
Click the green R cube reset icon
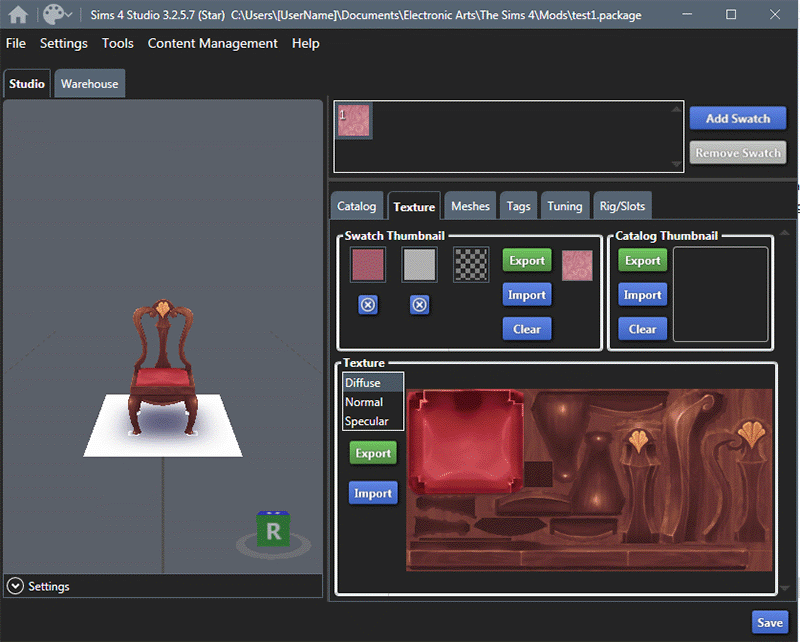point(272,530)
